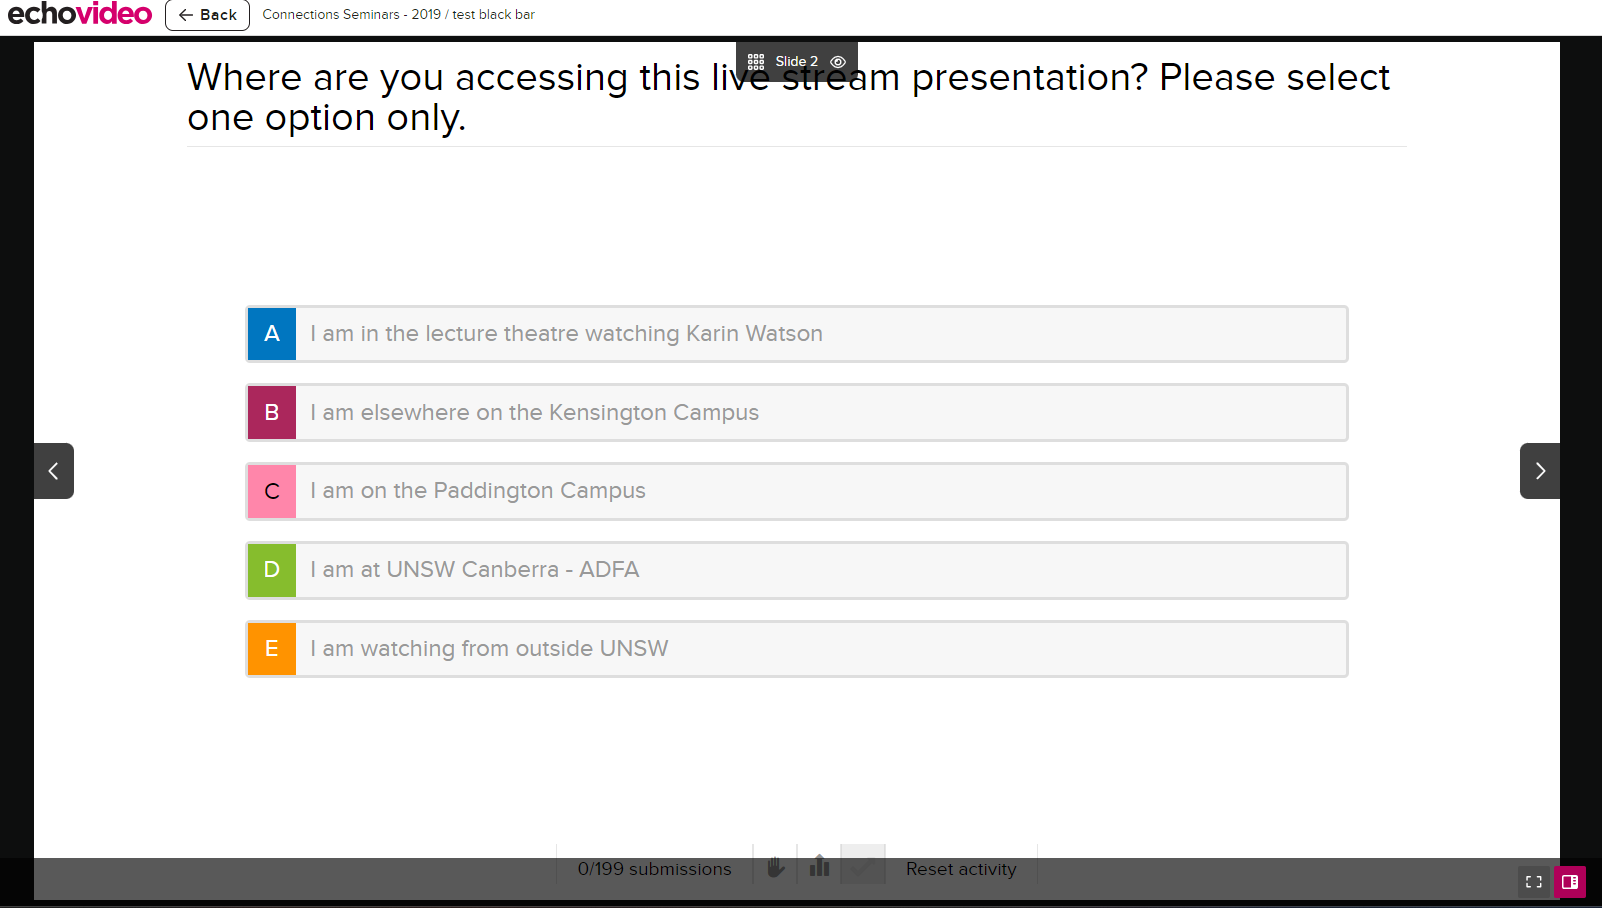Screen dimensions: 1602x908
Task: Select option A lecture theatre answer
Action: point(796,334)
